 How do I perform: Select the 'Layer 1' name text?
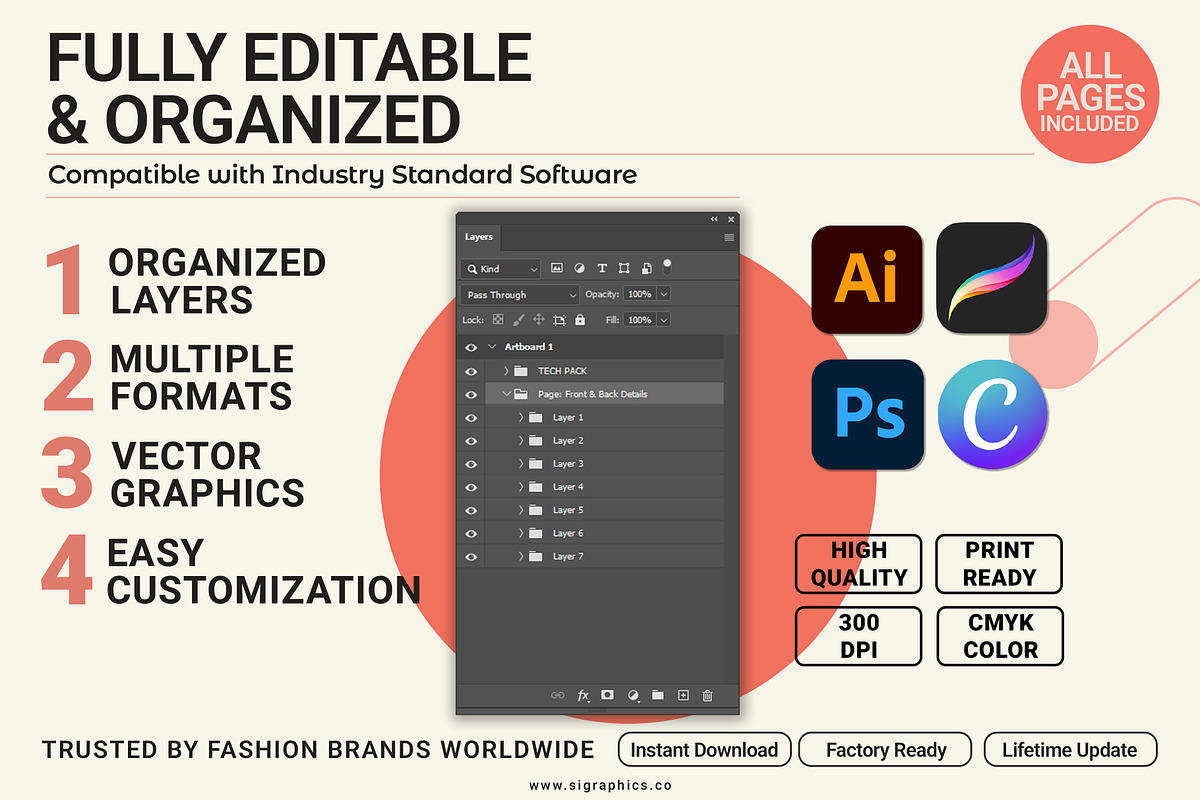[568, 417]
